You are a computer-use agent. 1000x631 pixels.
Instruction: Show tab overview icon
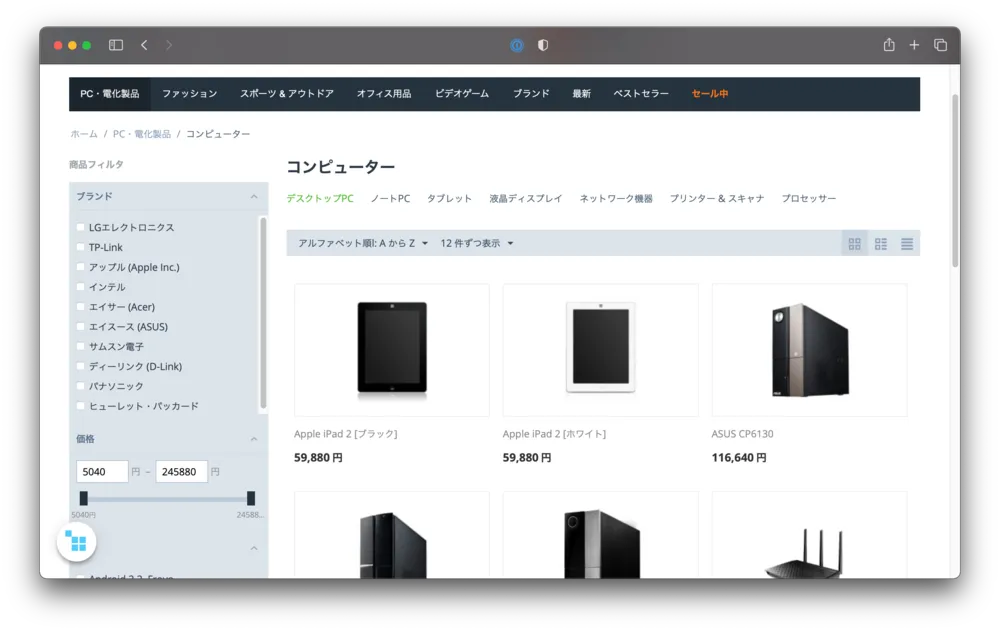940,45
